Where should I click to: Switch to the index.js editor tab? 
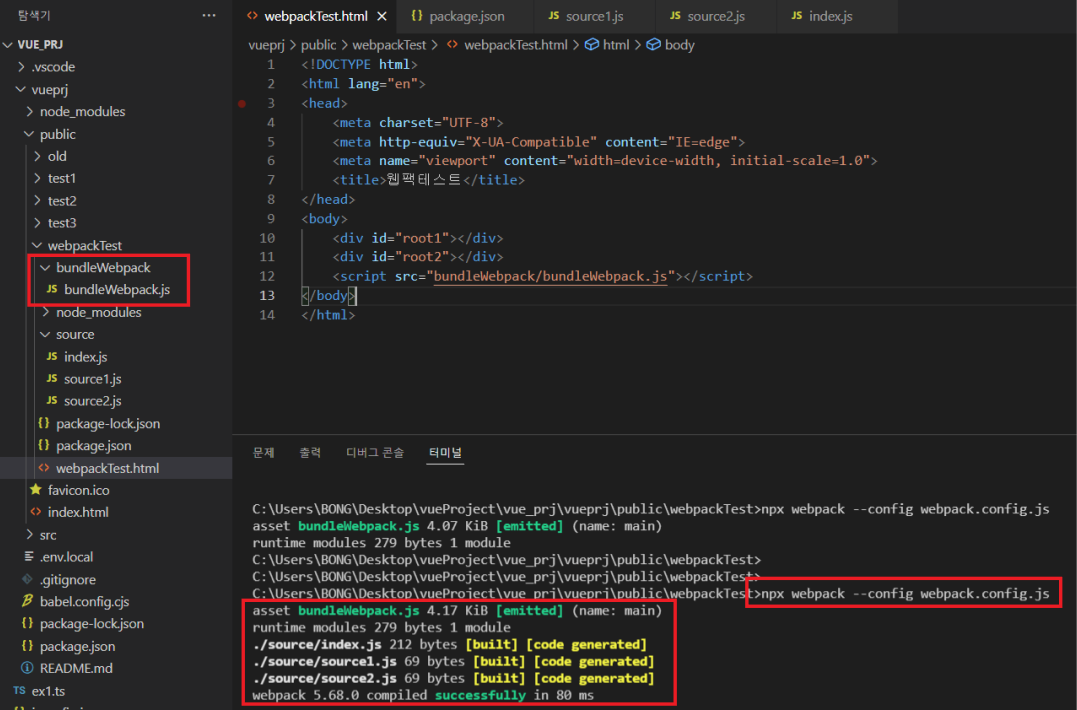click(821, 16)
